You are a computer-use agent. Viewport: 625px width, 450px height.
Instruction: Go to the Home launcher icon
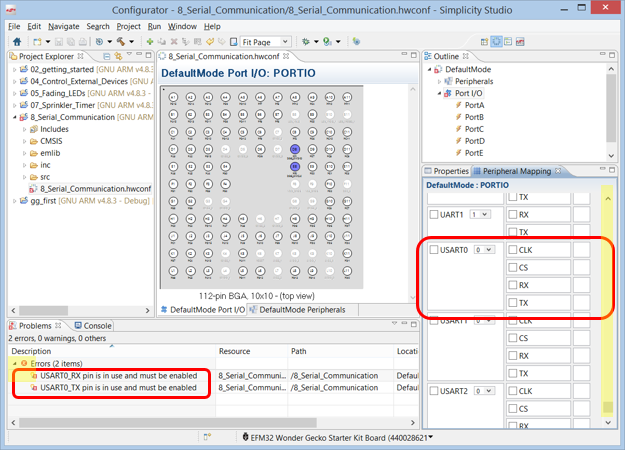click(17, 41)
